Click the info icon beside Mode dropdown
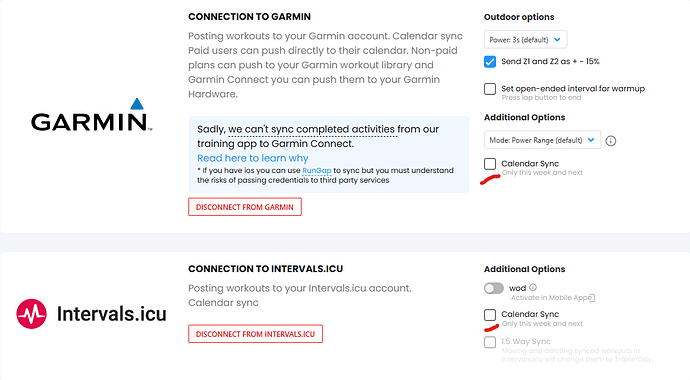Viewport: 690px width, 380px height. pyautogui.click(x=611, y=141)
